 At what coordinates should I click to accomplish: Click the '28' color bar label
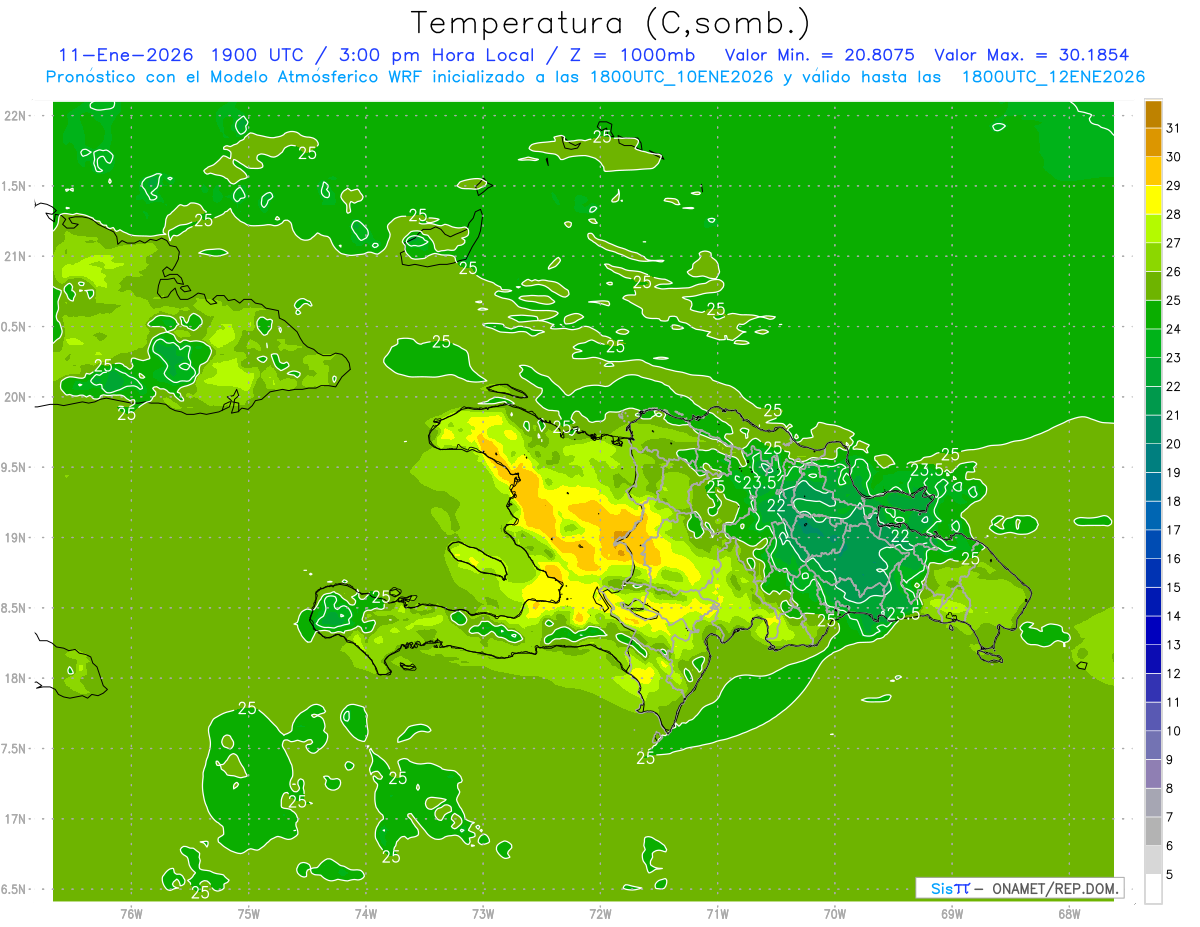1173,214
